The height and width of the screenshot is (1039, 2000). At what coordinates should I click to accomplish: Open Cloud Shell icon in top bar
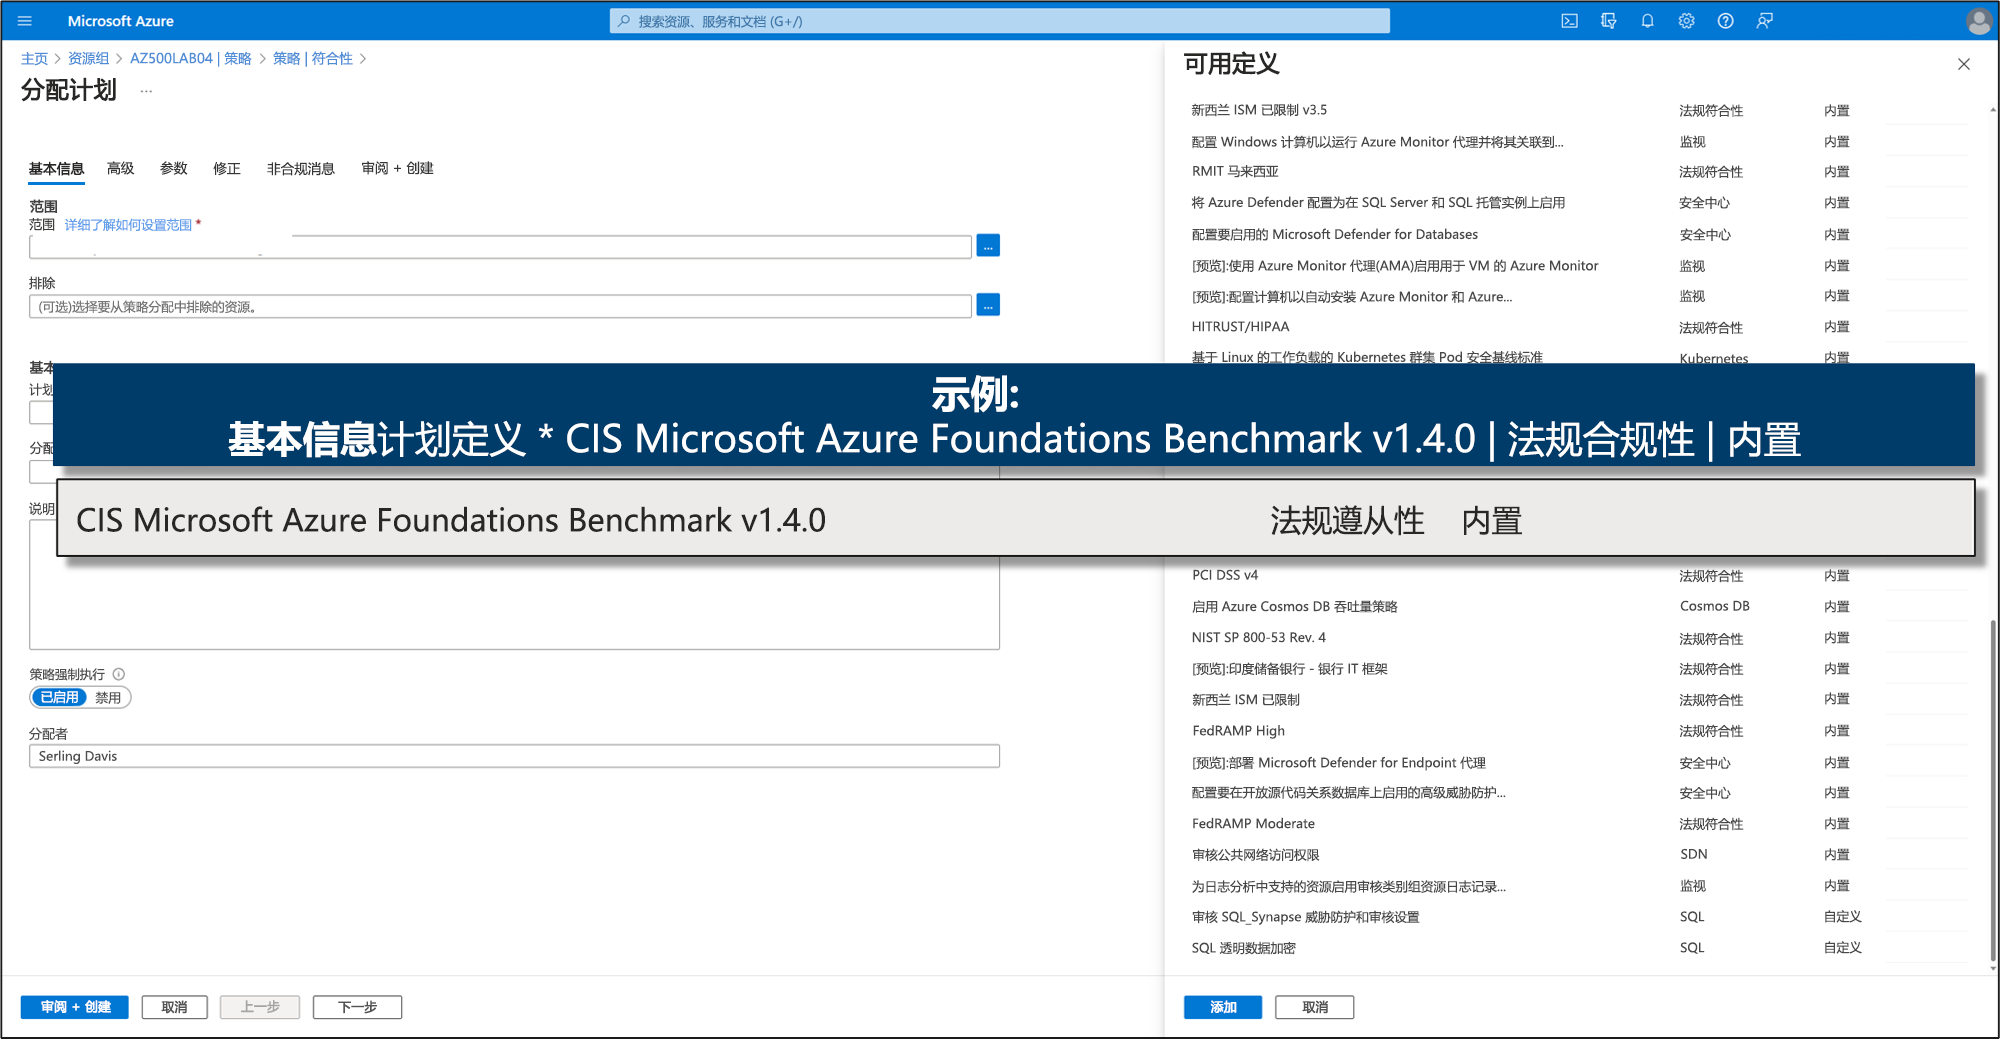[x=1569, y=21]
